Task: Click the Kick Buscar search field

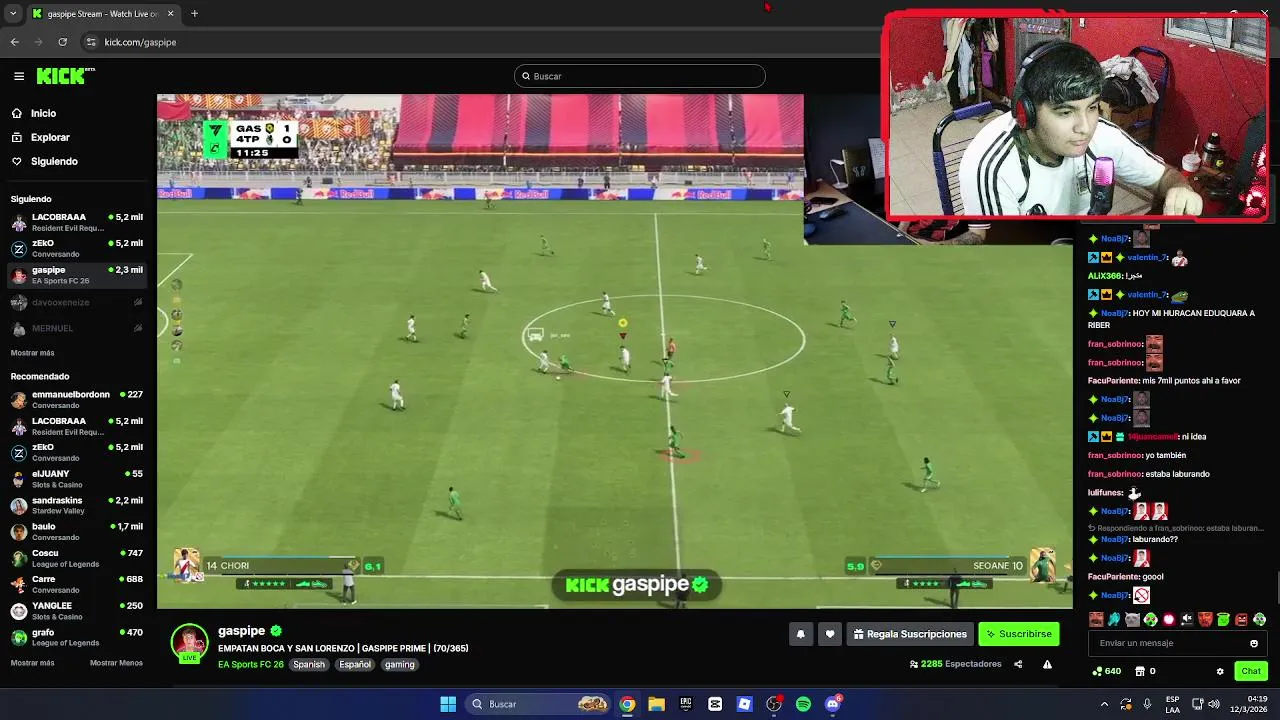Action: [x=640, y=76]
